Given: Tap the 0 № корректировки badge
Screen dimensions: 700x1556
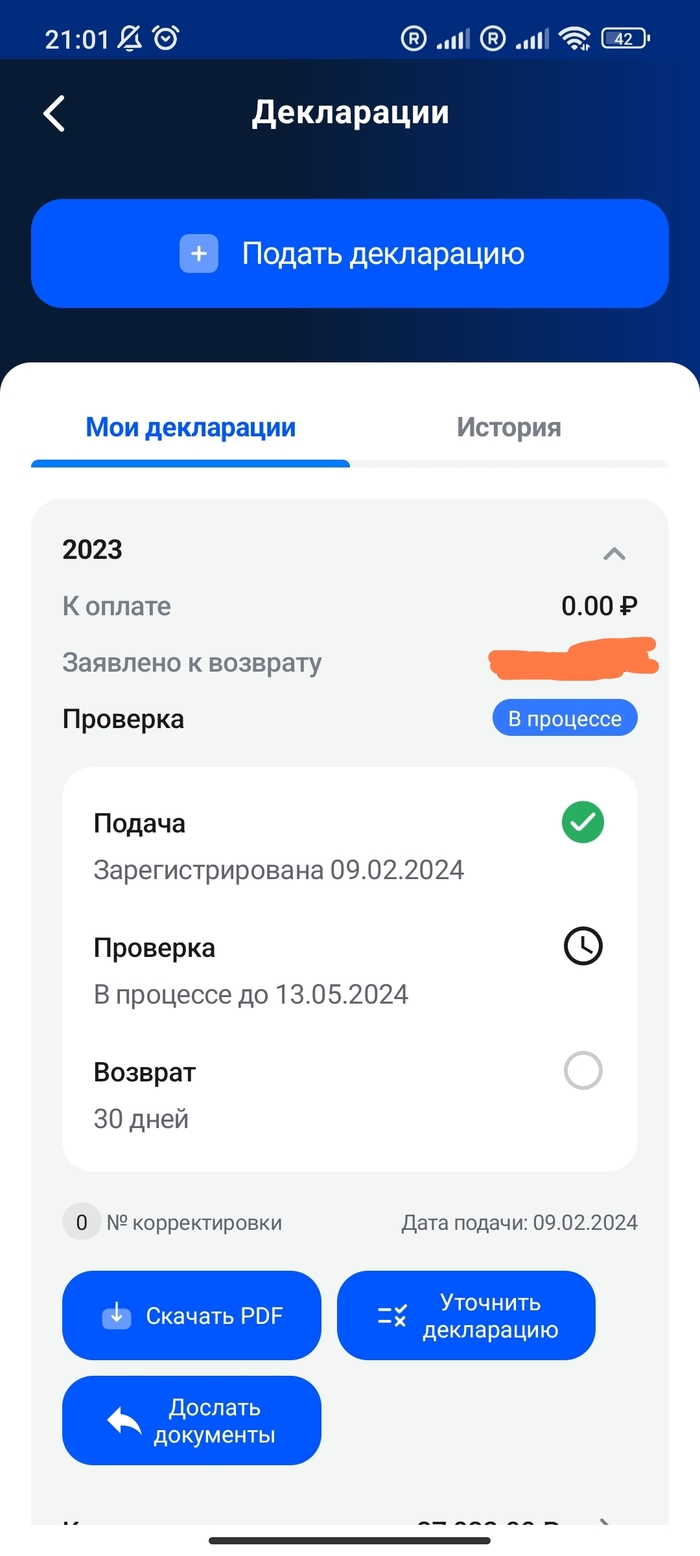Looking at the screenshot, I should click(82, 1222).
